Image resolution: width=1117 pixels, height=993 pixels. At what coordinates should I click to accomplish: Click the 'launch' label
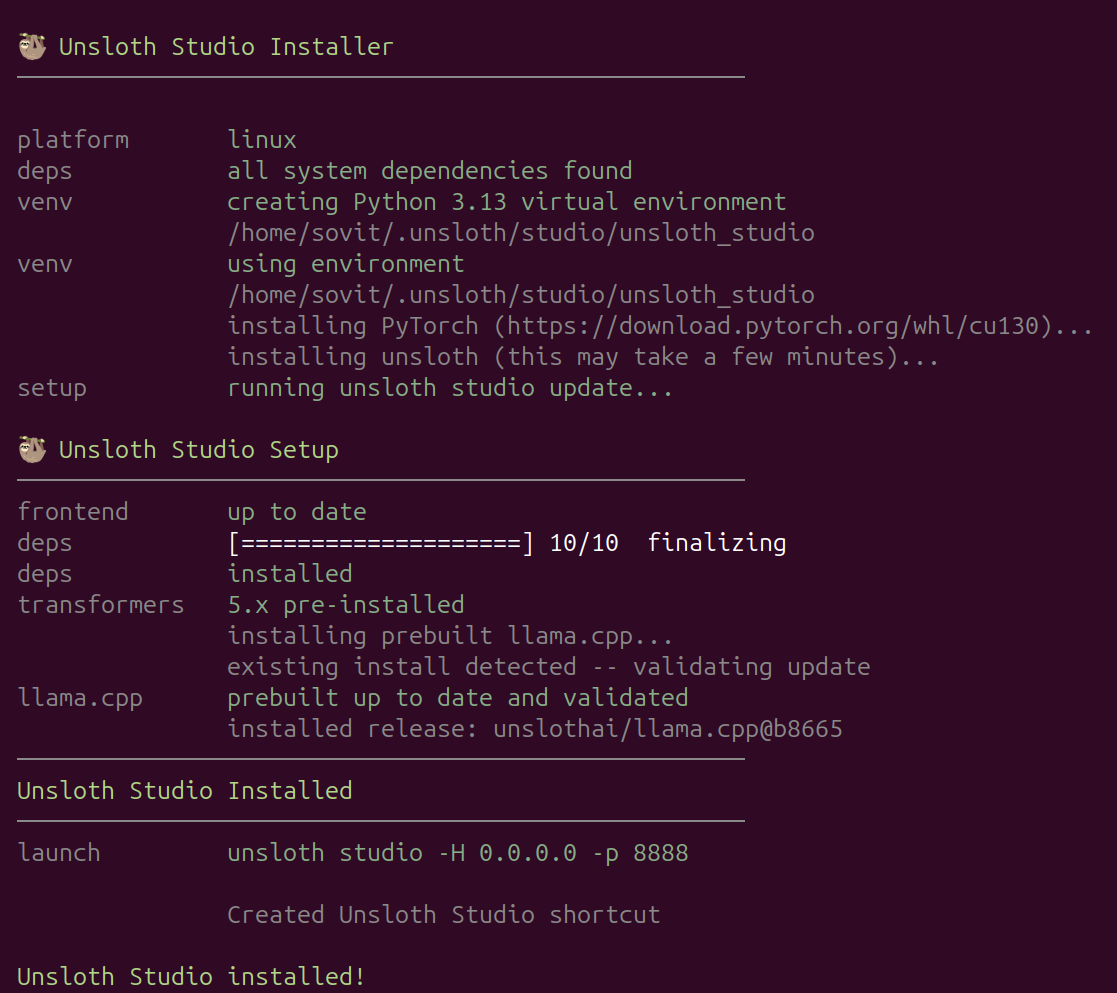click(59, 853)
